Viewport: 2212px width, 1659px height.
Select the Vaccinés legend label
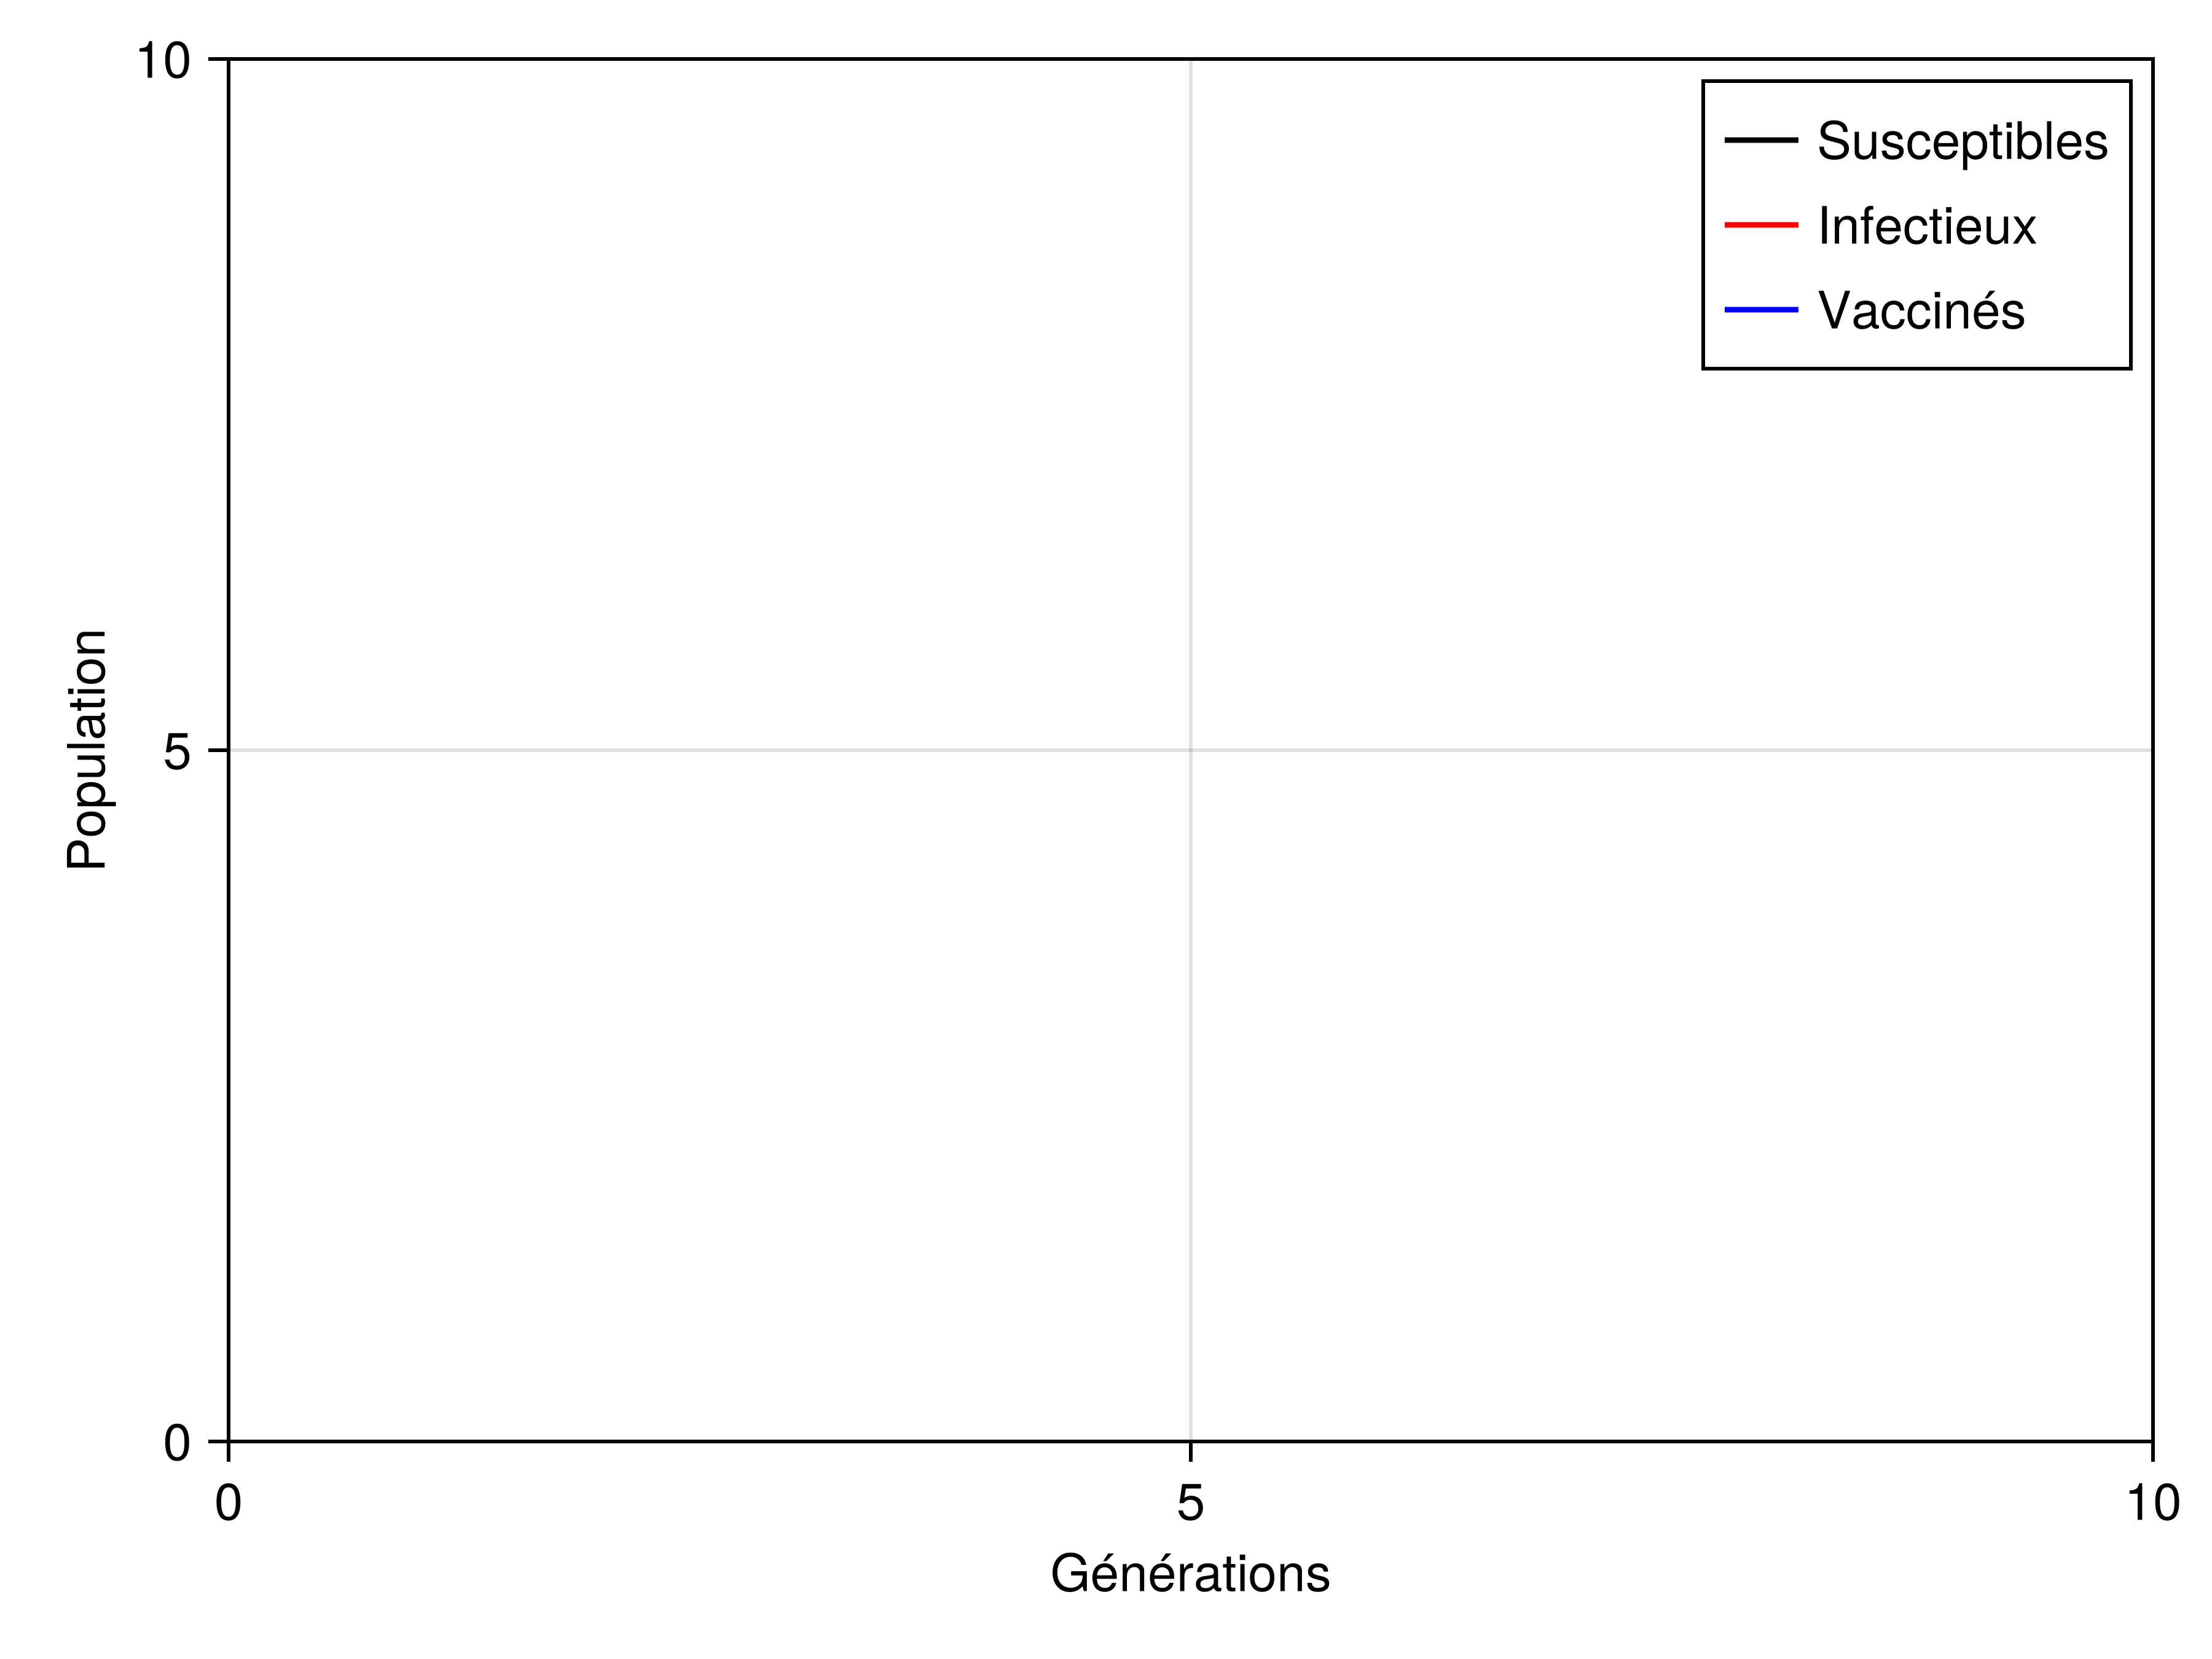[1921, 311]
